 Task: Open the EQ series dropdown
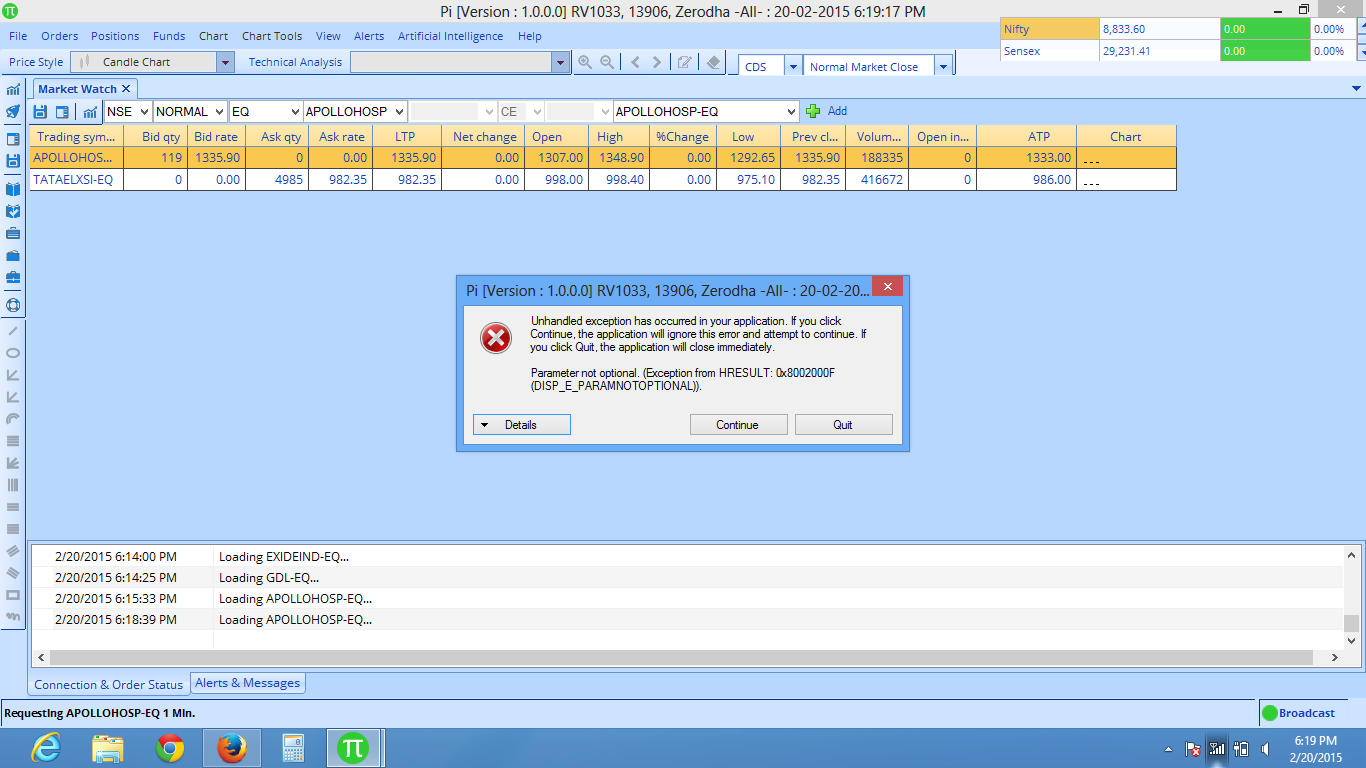coord(265,112)
